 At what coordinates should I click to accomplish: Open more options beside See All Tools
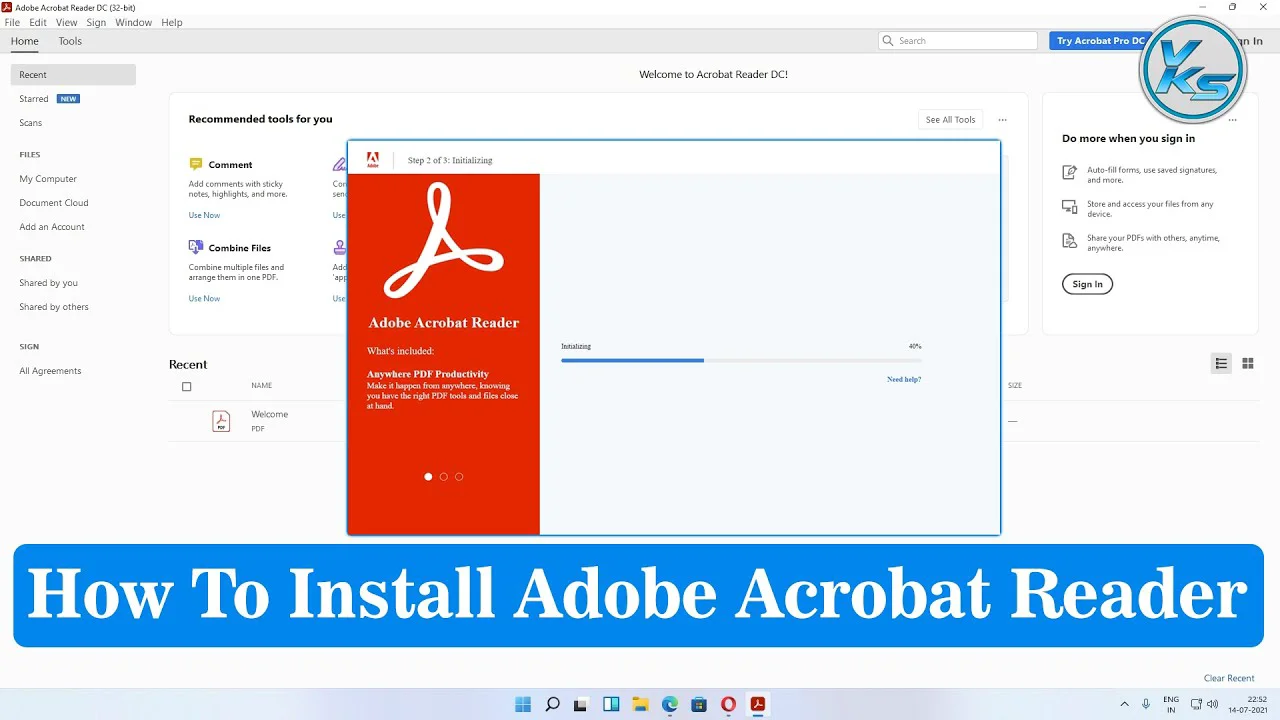[1002, 120]
